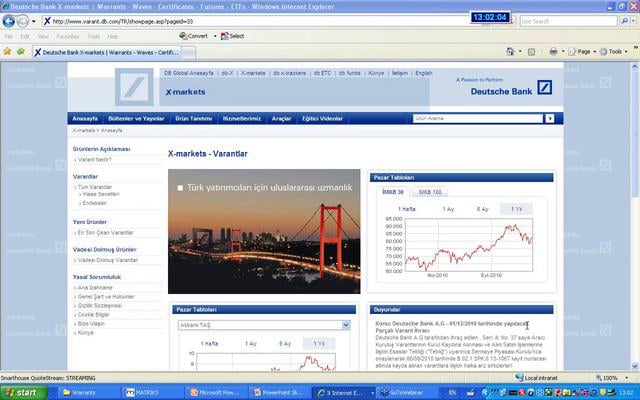Viewport: 640px width, 400px height.
Task: Open DB Global Anasayfa link
Action: point(189,73)
